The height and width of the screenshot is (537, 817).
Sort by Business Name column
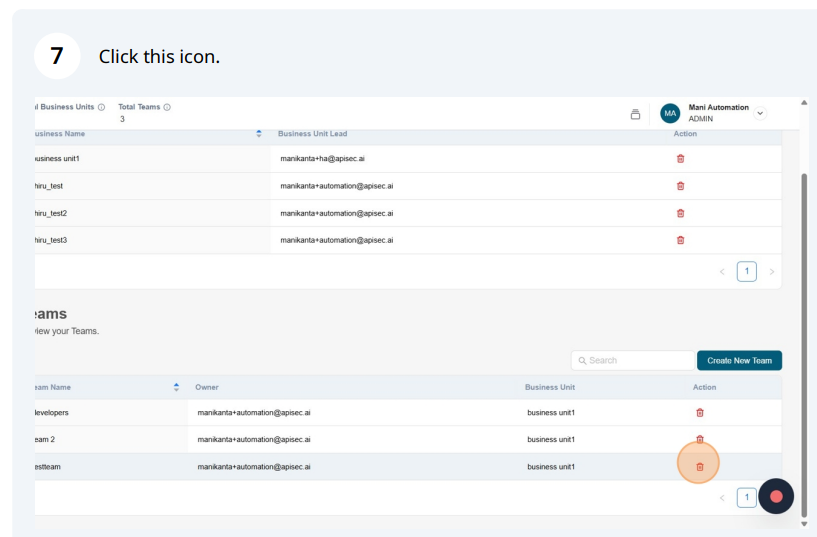(259, 133)
